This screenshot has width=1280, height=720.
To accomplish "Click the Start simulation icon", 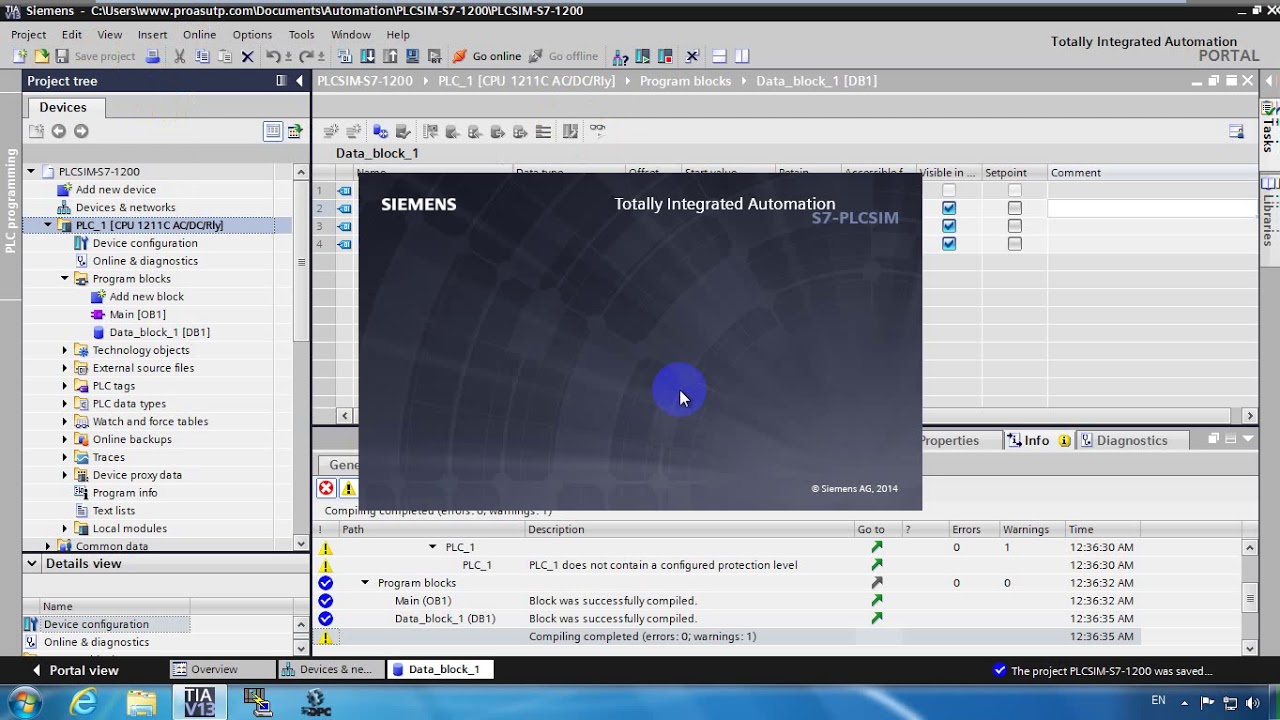I will click(412, 56).
